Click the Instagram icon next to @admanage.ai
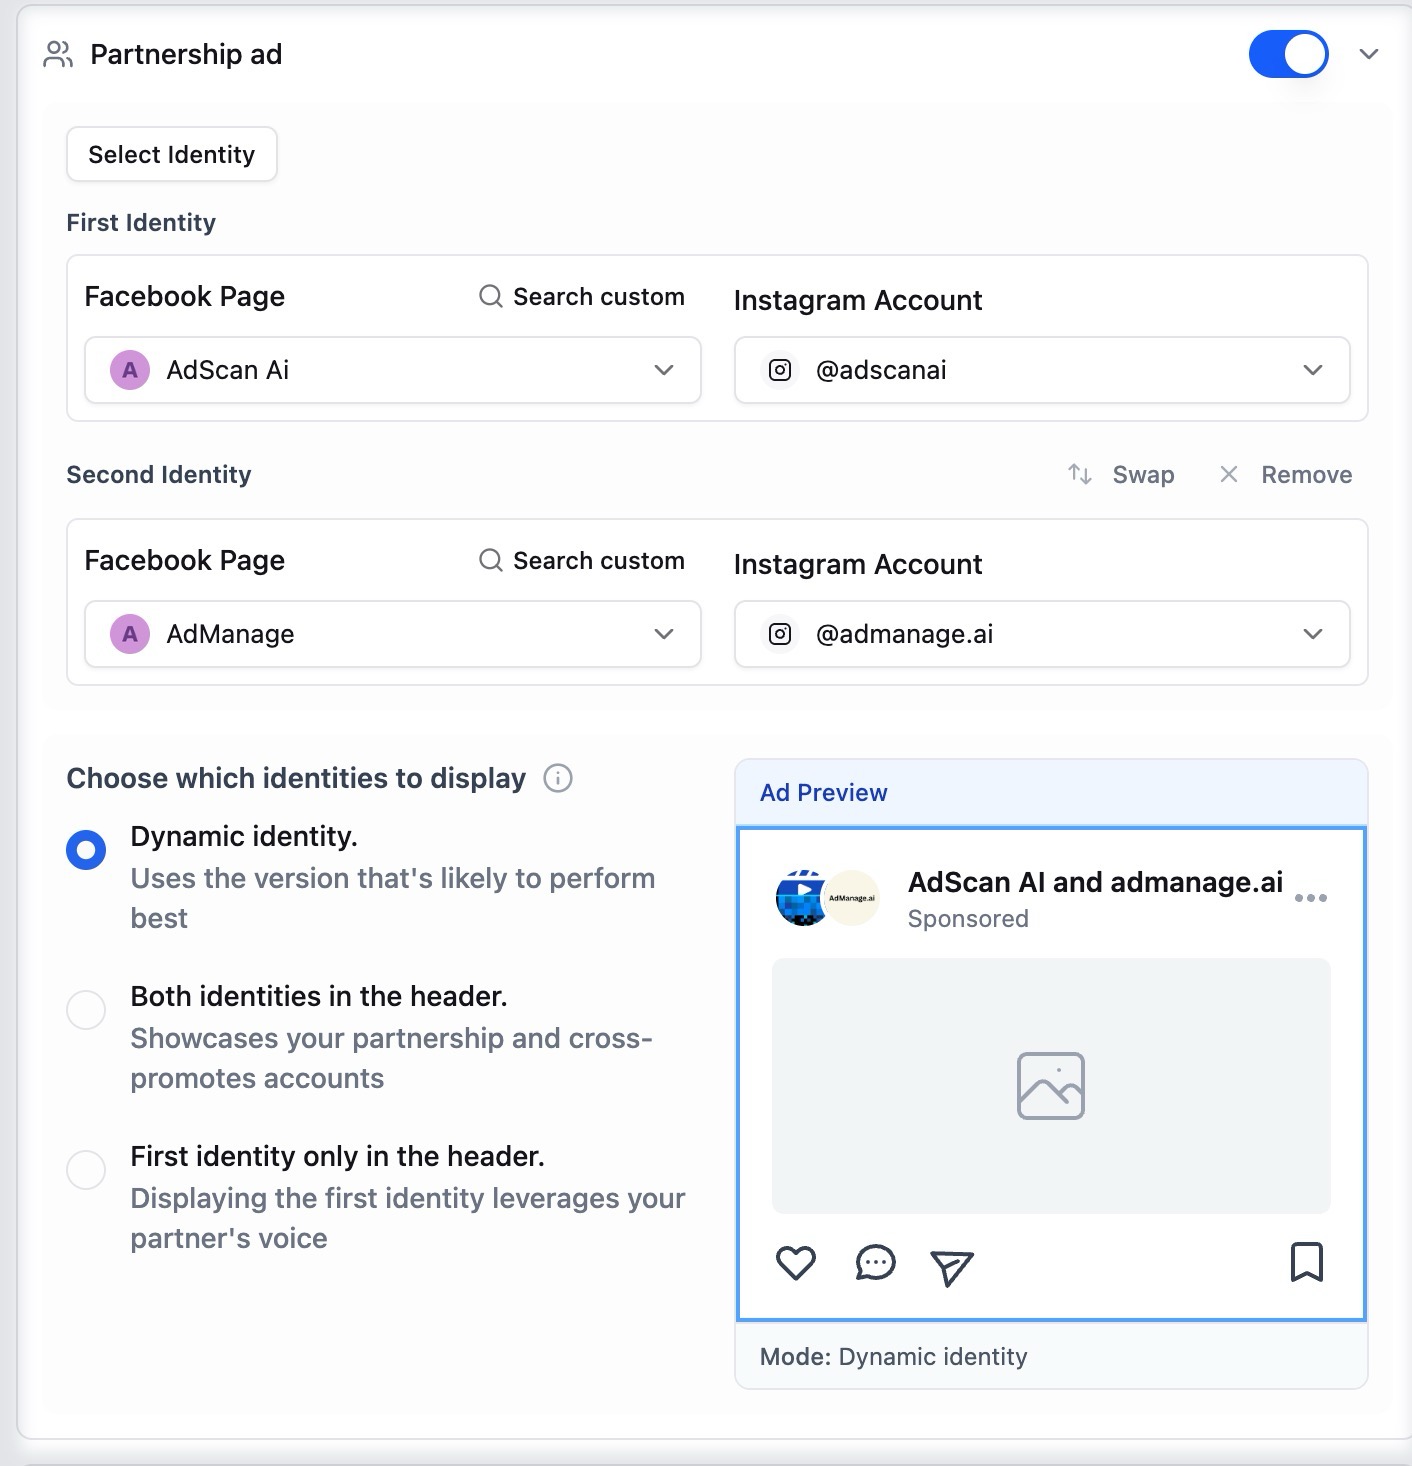 tap(780, 634)
